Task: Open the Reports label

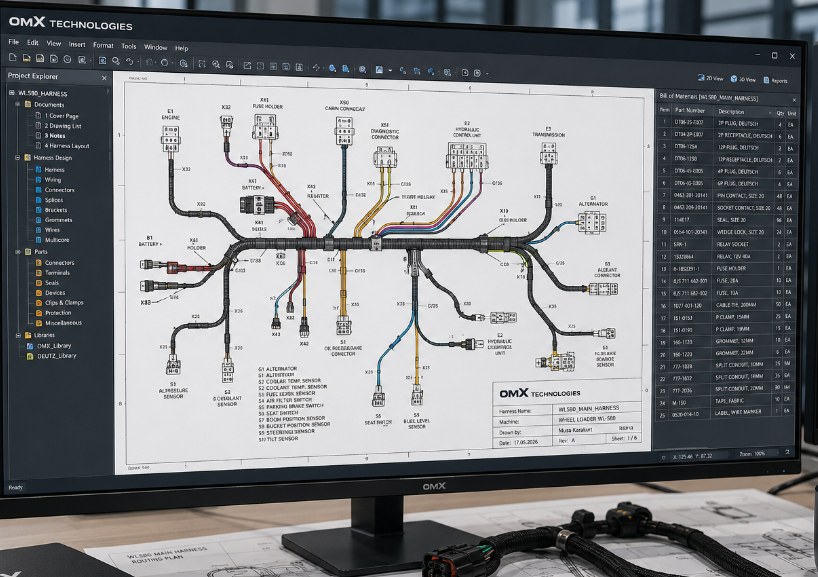Action: tap(779, 80)
